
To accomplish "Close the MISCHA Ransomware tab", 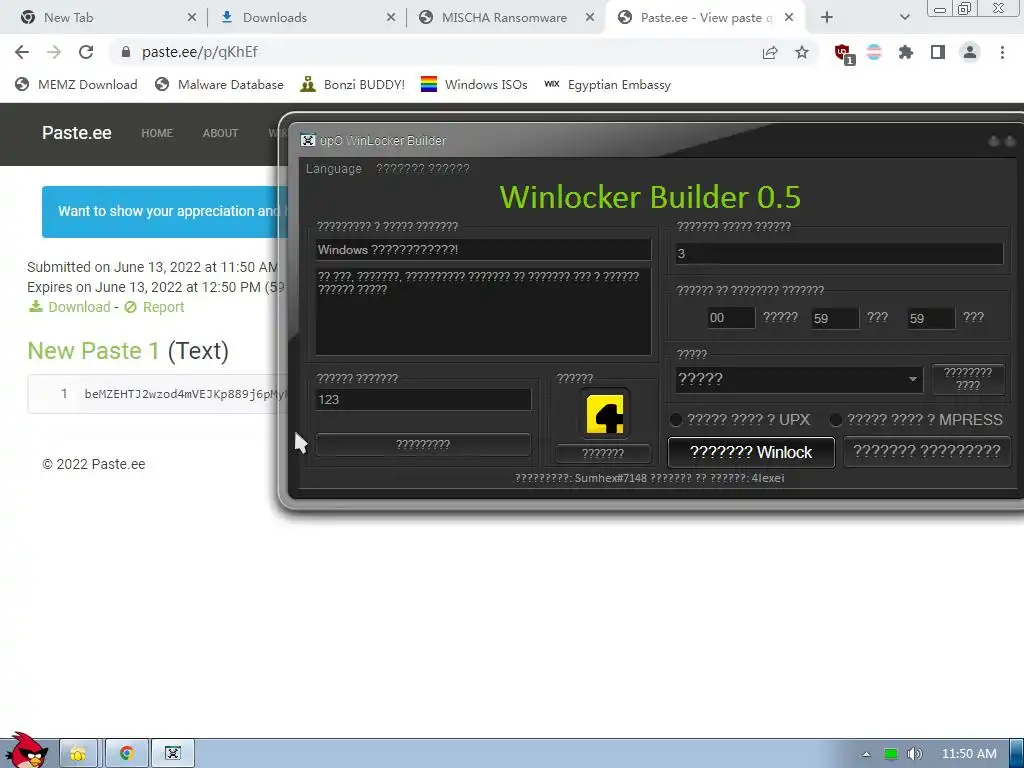I will tap(590, 18).
